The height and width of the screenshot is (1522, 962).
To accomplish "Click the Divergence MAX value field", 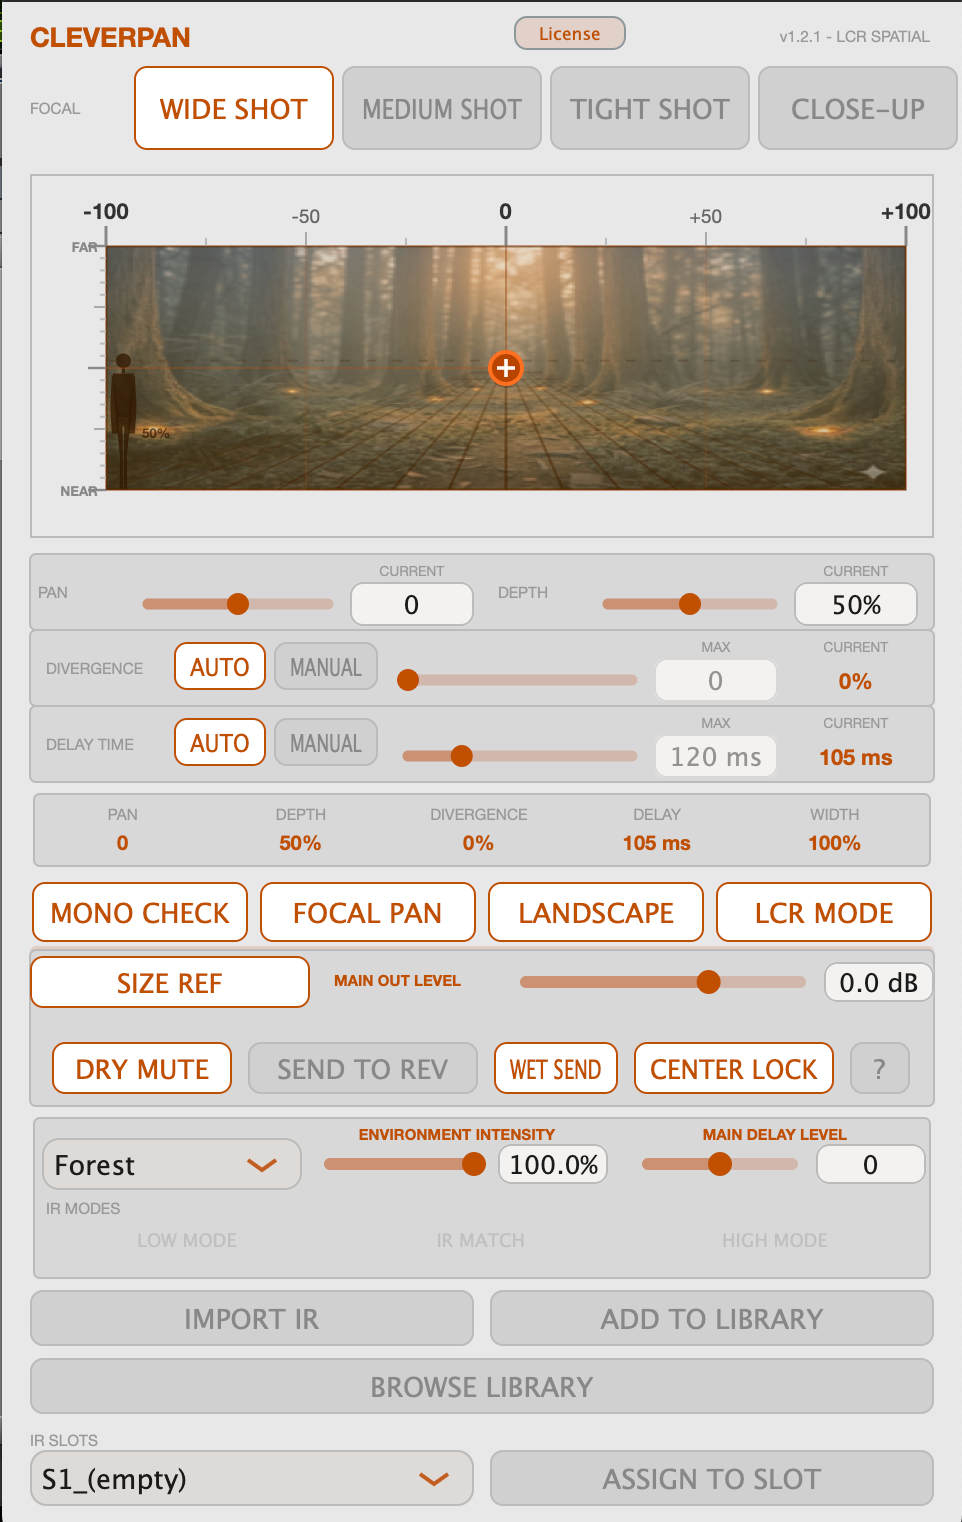I will click(x=716, y=680).
